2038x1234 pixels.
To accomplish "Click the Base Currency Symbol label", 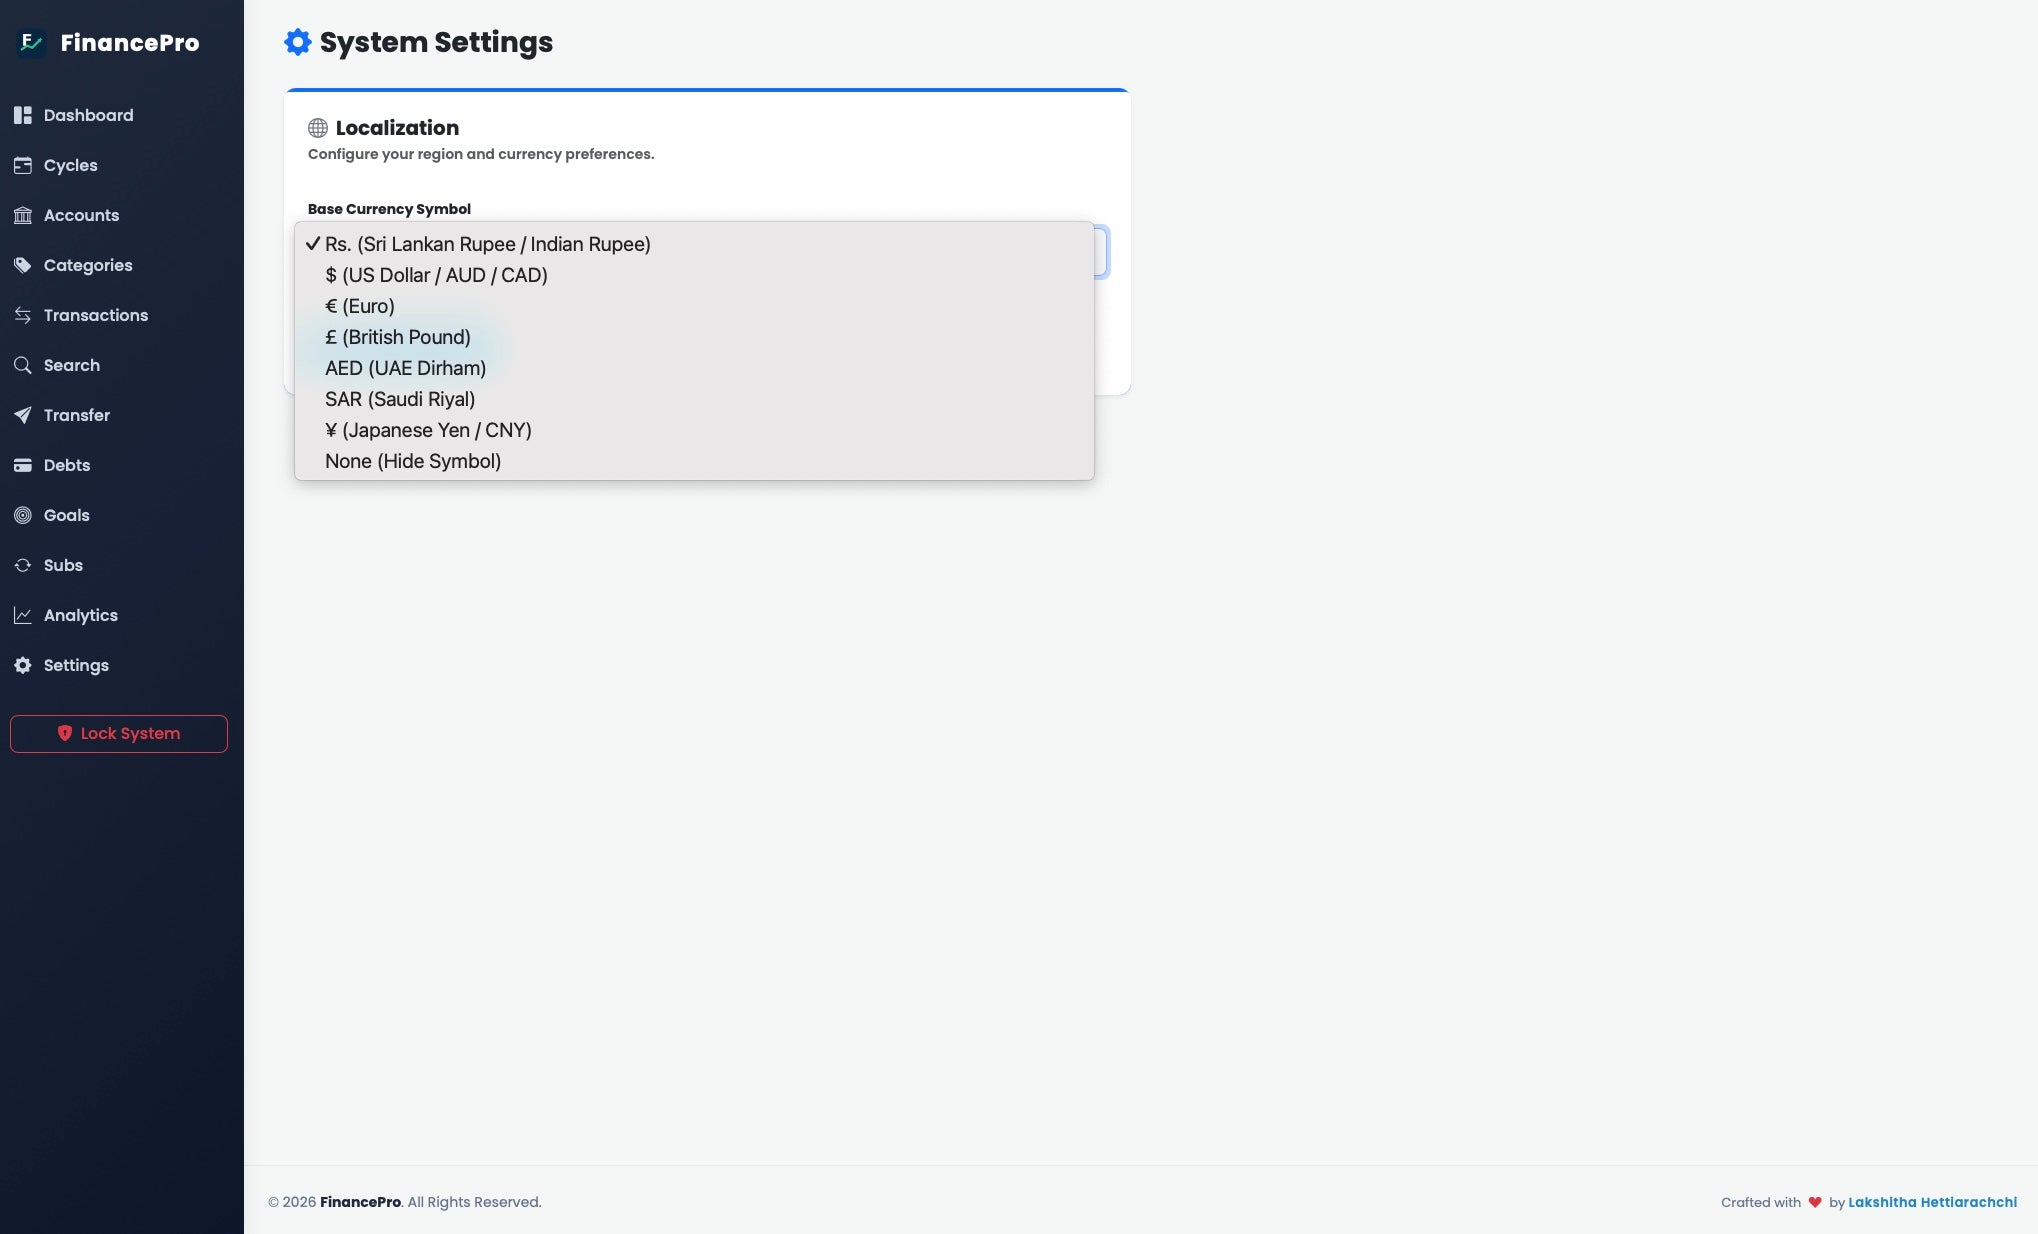I will [389, 209].
